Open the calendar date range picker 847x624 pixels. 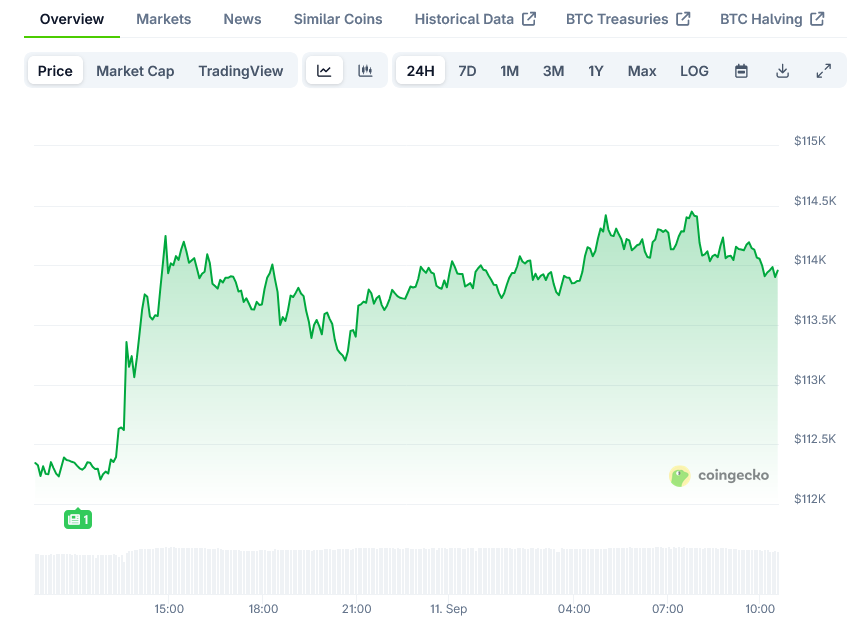tap(741, 71)
